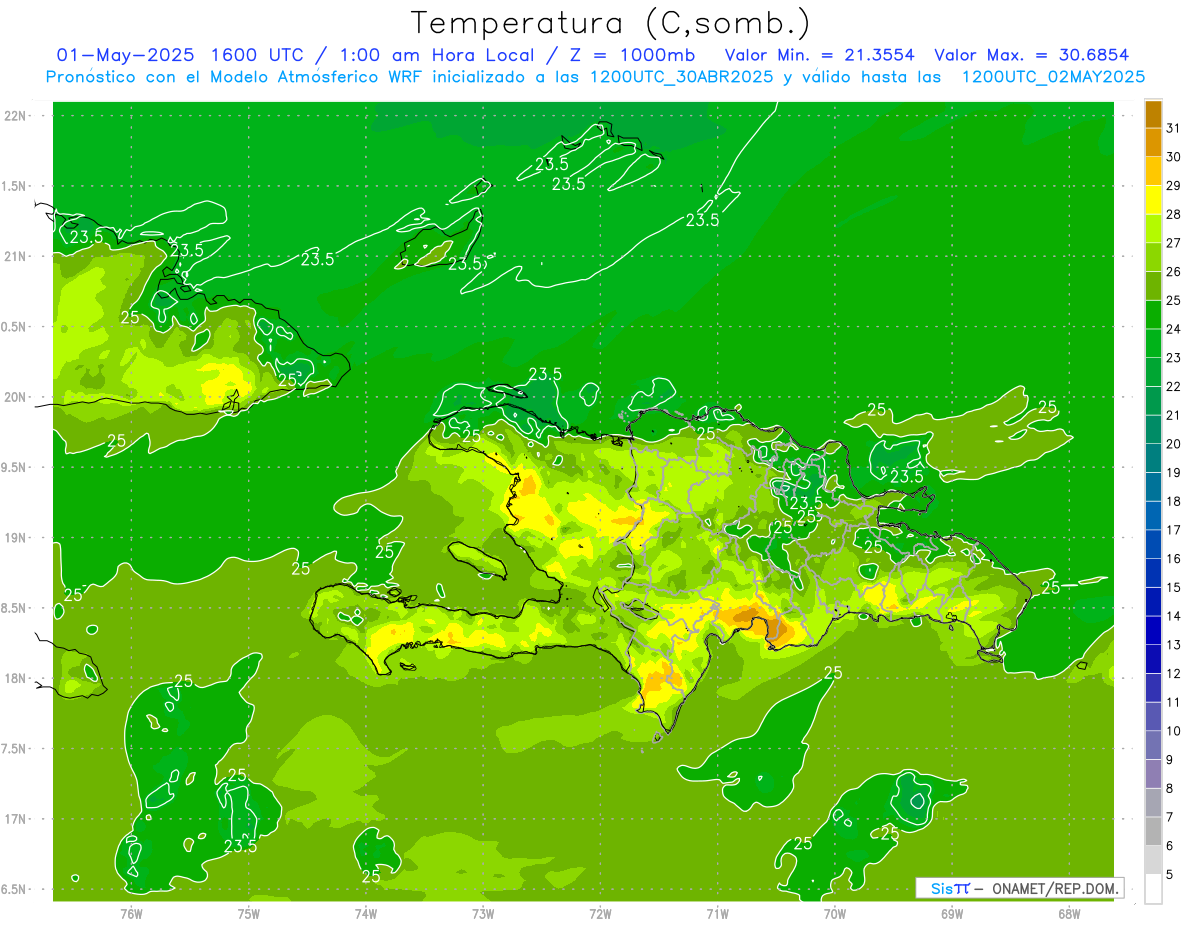
Task: Click the '72W' longitude axis label
Action: [x=600, y=913]
